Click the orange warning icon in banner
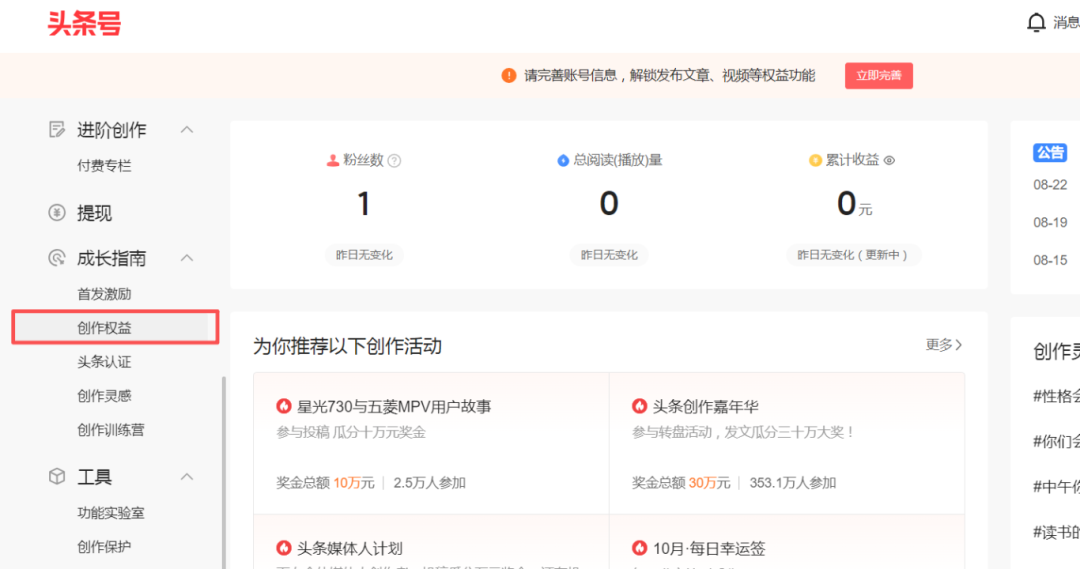This screenshot has width=1080, height=569. [x=508, y=75]
